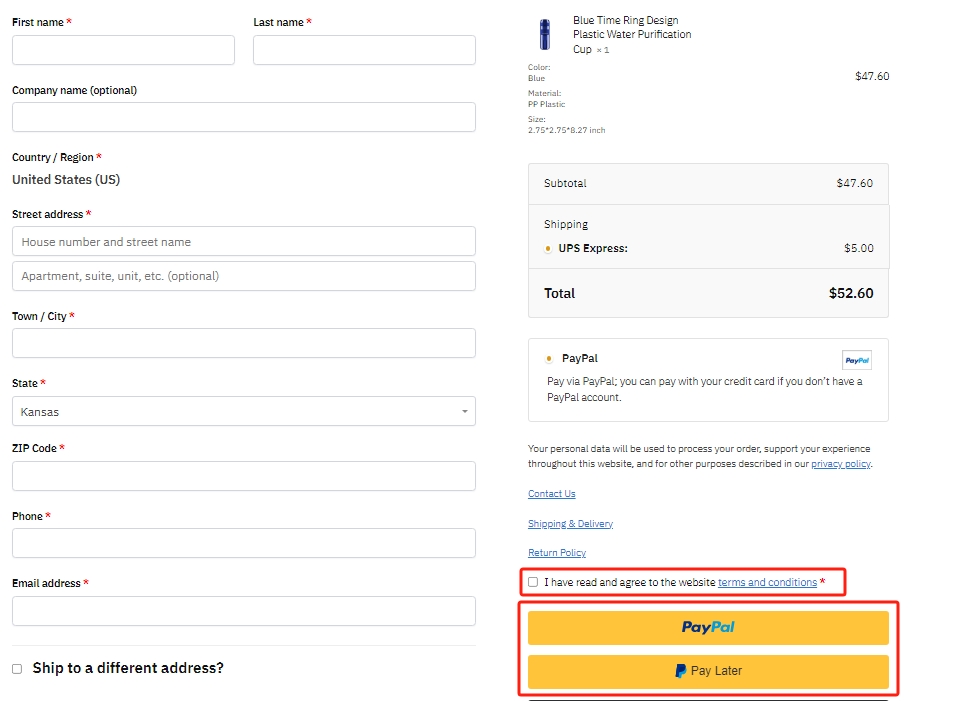The width and height of the screenshot is (953, 701).
Task: Enable Ship to a different address checkbox
Action: click(x=17, y=669)
